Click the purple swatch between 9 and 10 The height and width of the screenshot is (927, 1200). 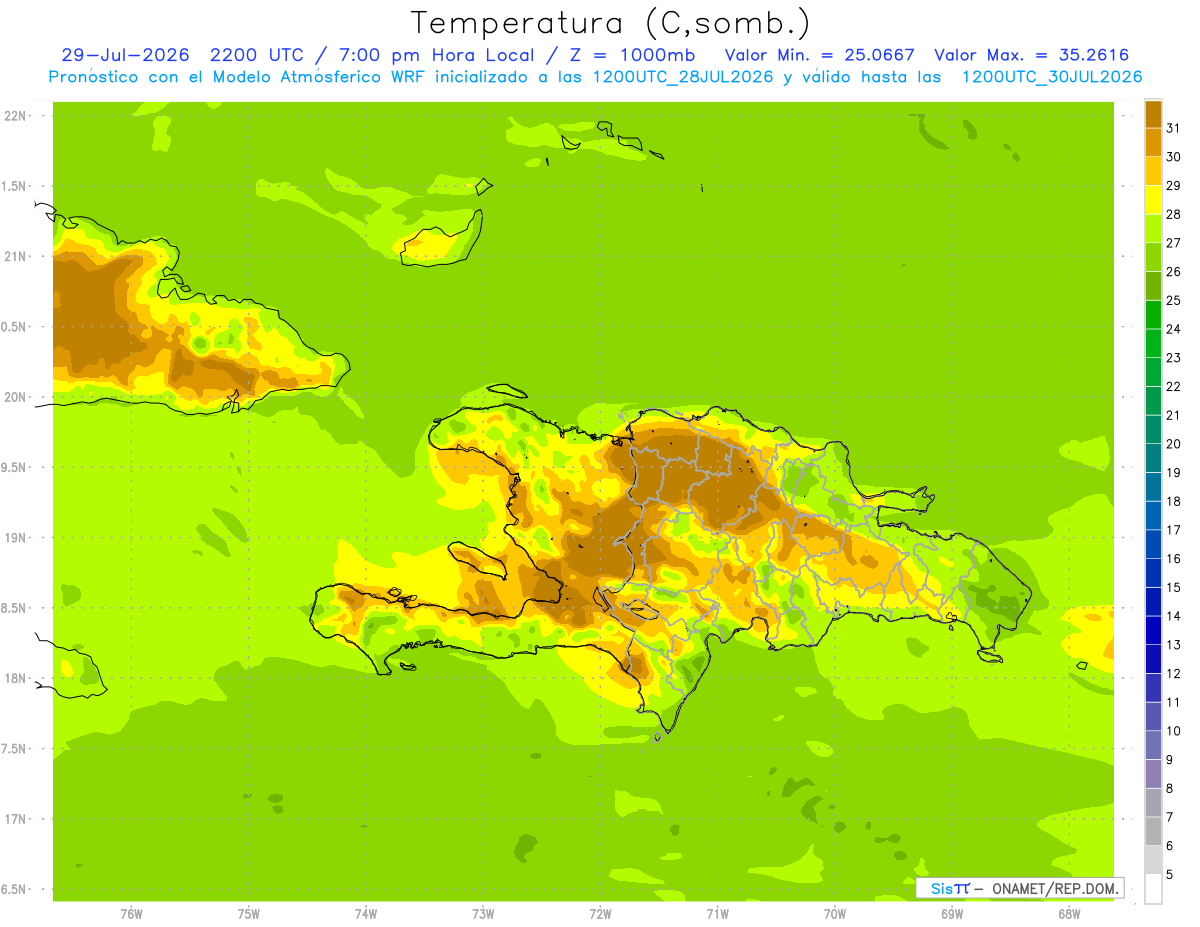coord(1153,745)
